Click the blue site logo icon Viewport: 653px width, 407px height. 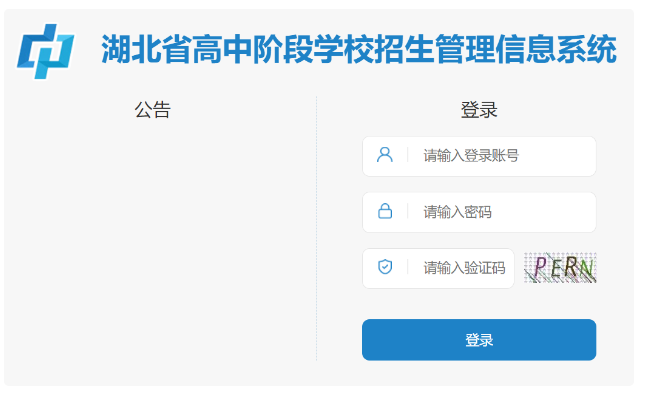(45, 50)
